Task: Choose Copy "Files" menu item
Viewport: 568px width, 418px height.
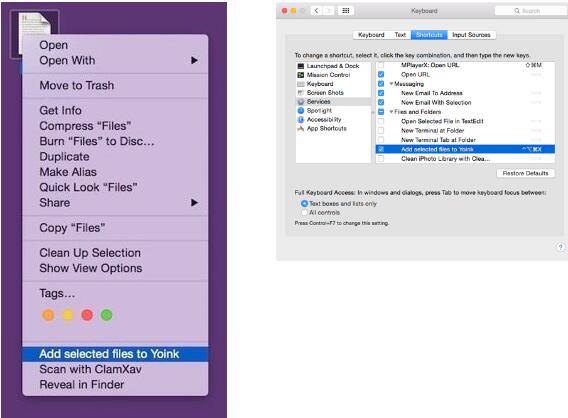Action: click(x=115, y=228)
